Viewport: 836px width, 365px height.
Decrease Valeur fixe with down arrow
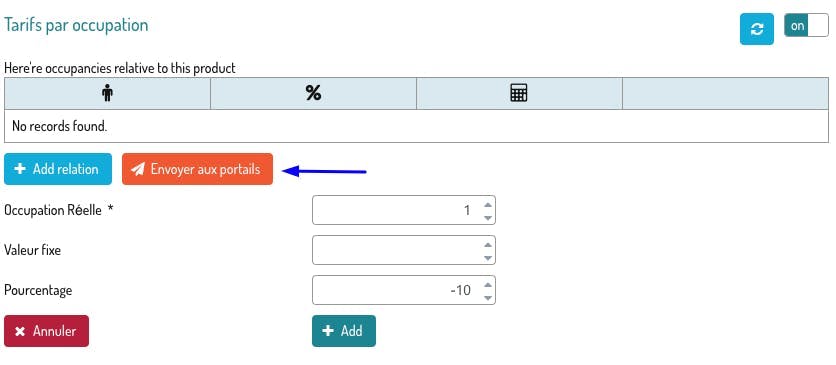pyautogui.click(x=487, y=257)
